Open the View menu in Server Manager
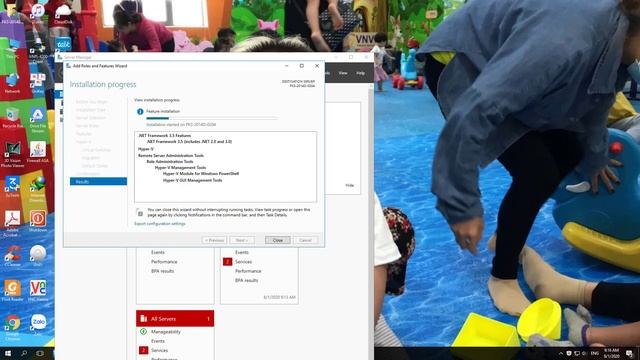The width and height of the screenshot is (640, 360). click(x=343, y=73)
